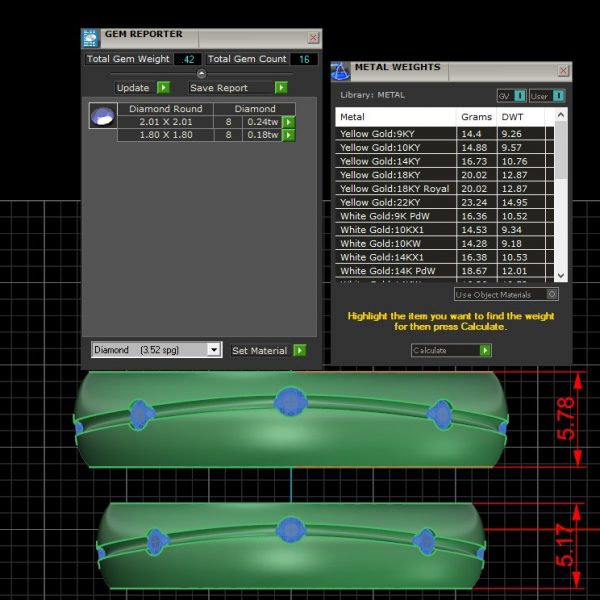Click the Total Gem Weight field

point(188,59)
